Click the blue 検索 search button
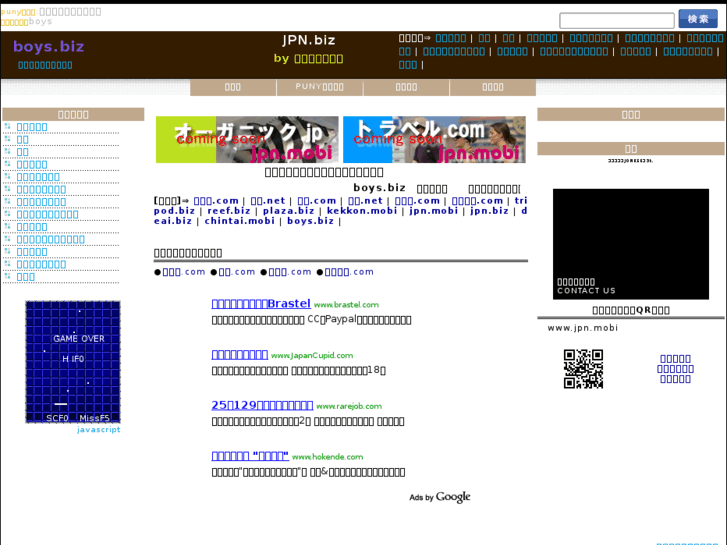 [698, 19]
